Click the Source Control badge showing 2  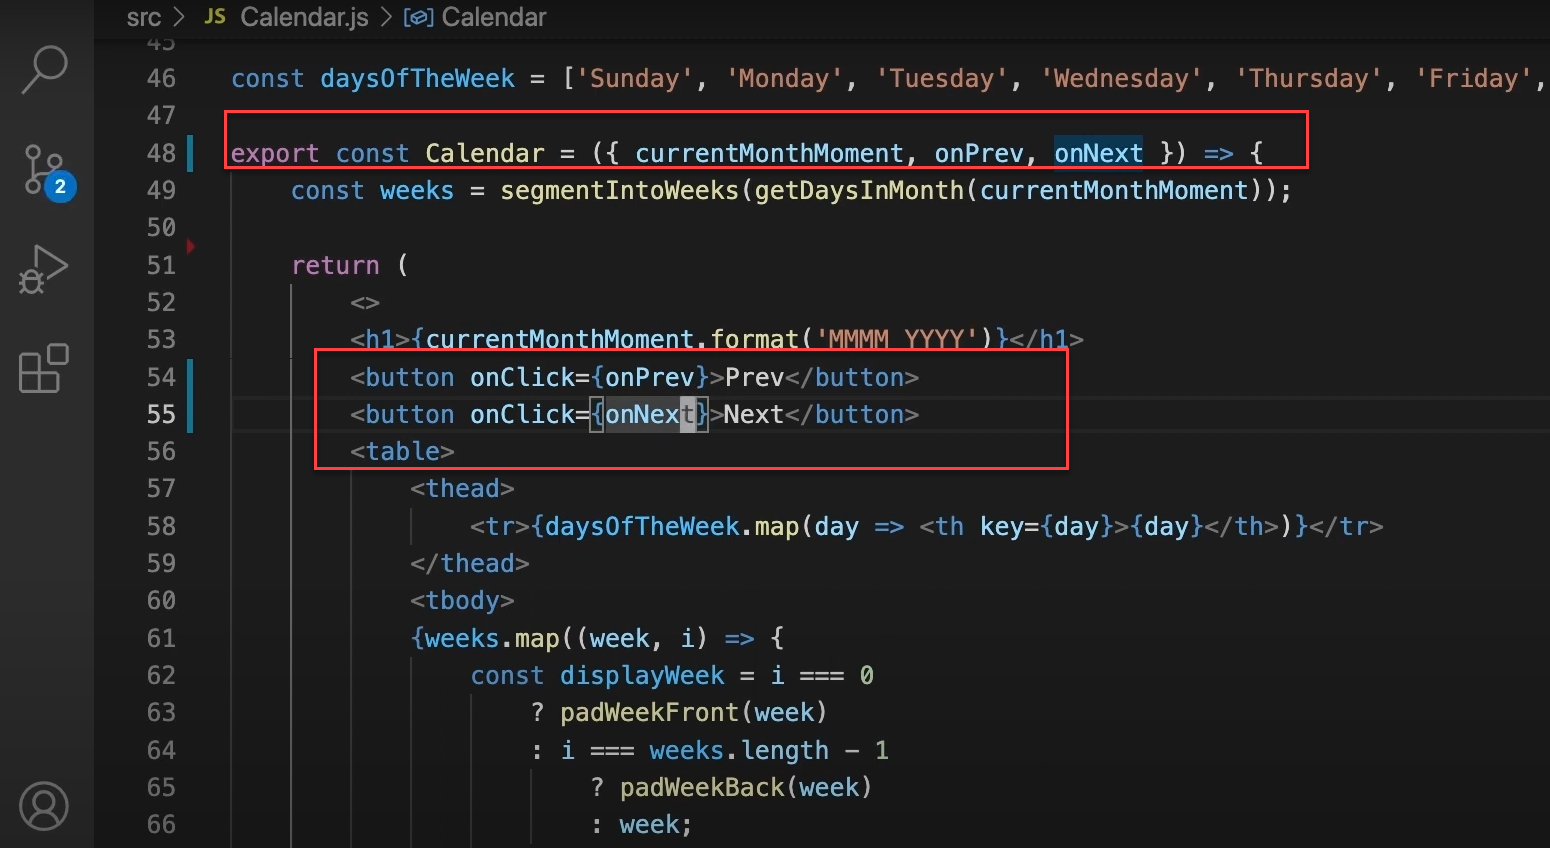tap(60, 186)
